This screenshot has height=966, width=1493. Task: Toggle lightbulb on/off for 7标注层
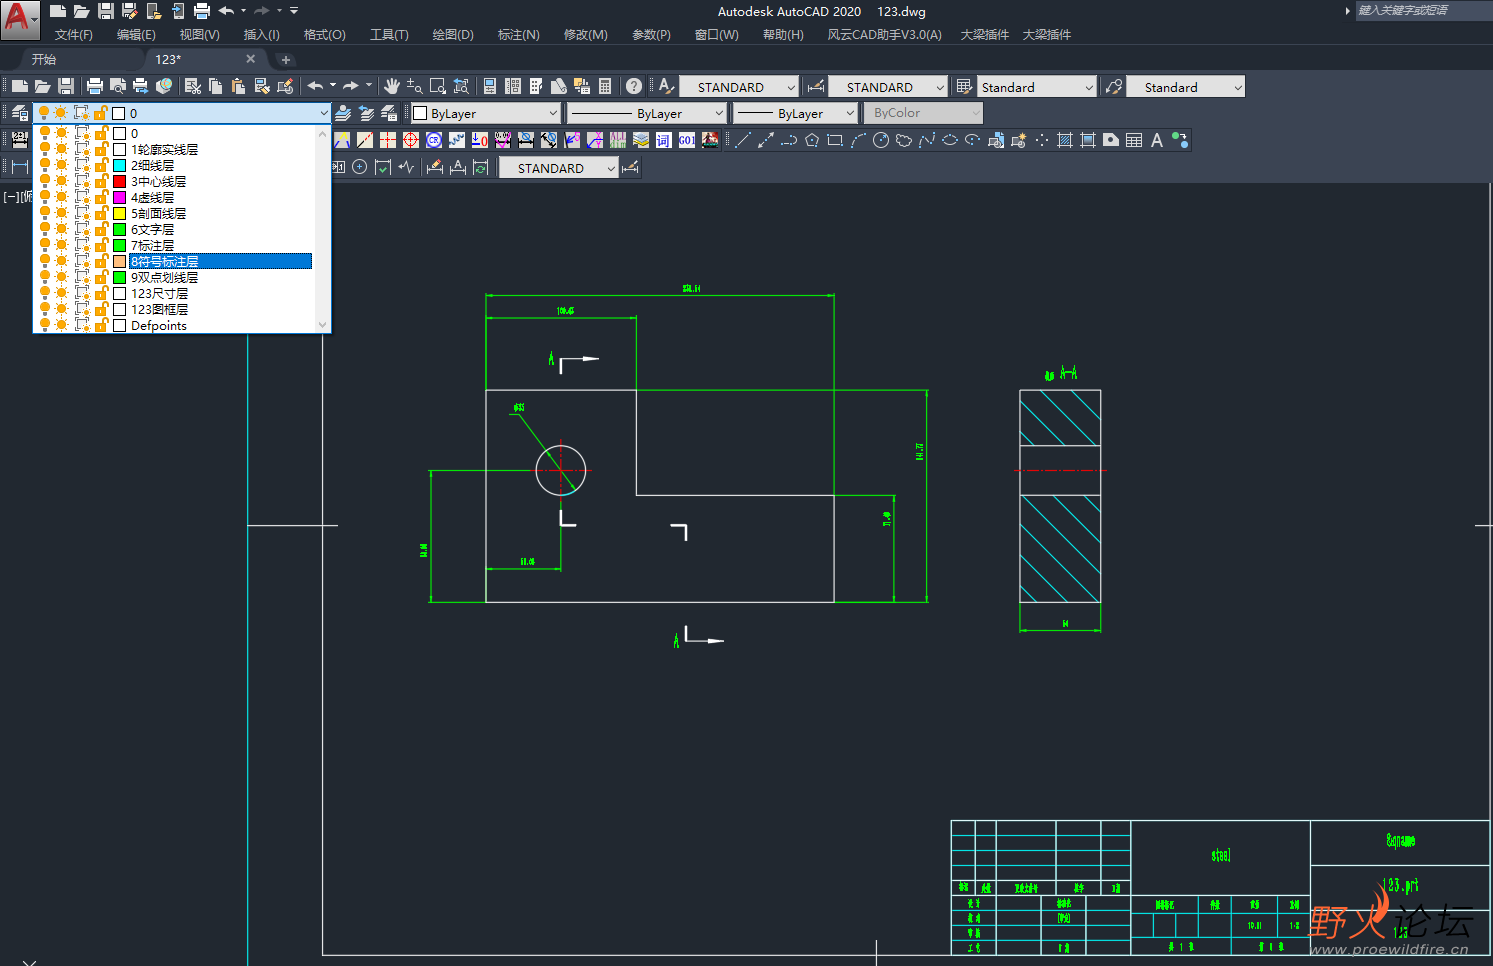[x=45, y=245]
